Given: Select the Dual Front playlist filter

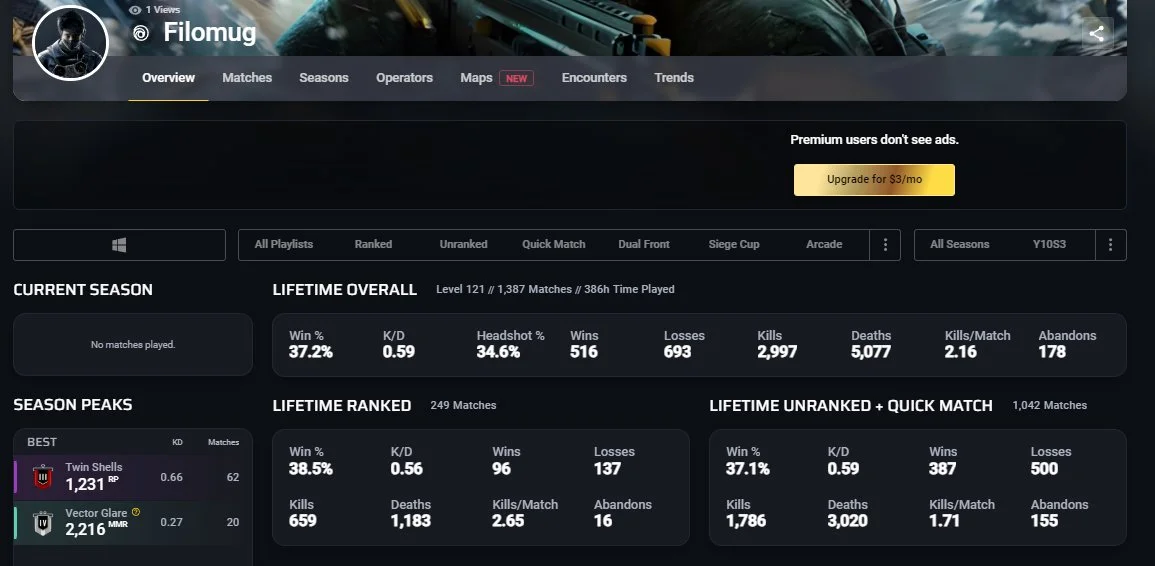Looking at the screenshot, I should 644,244.
